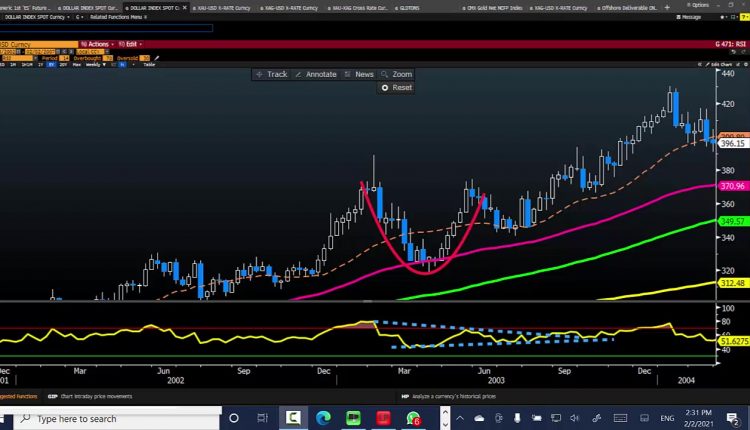Viewport: 750px width, 430px height.
Task: Click the Track crosshair tool
Action: pyautogui.click(x=271, y=74)
